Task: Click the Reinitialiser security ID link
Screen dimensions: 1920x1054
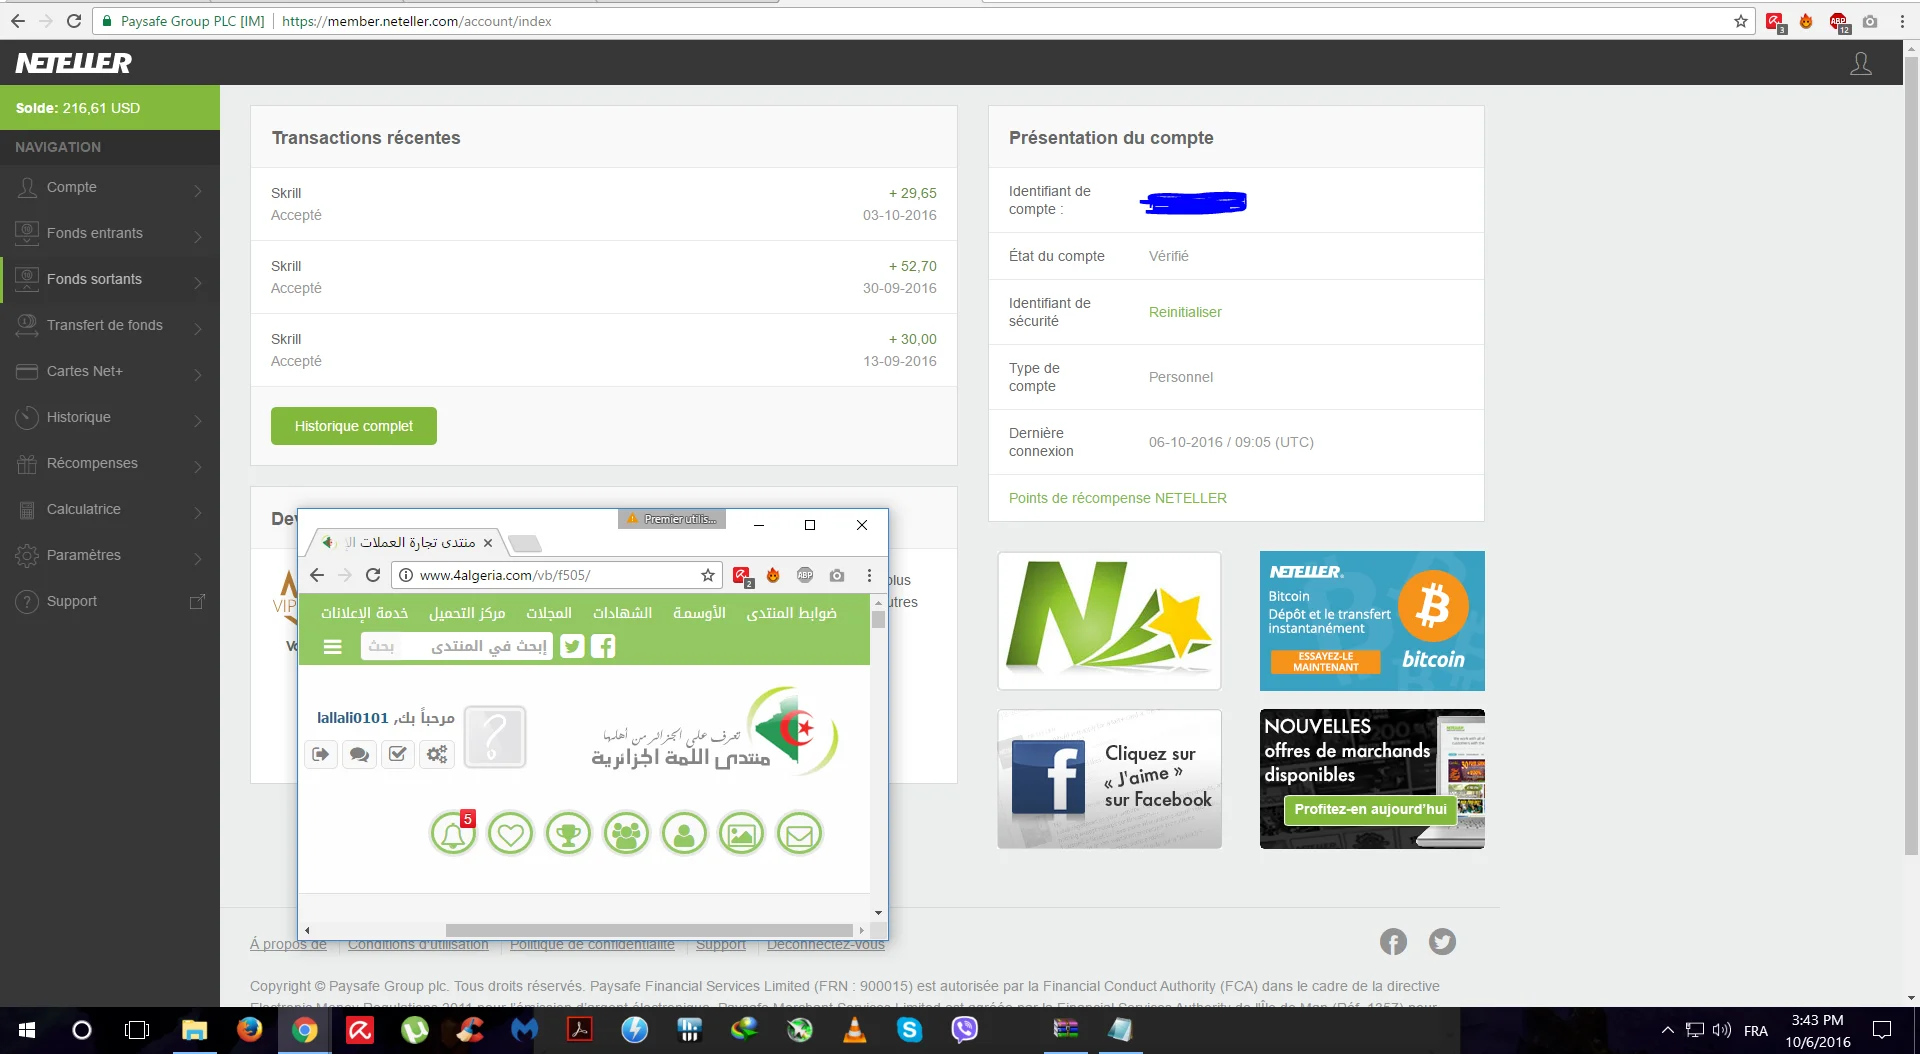Action: [1185, 312]
